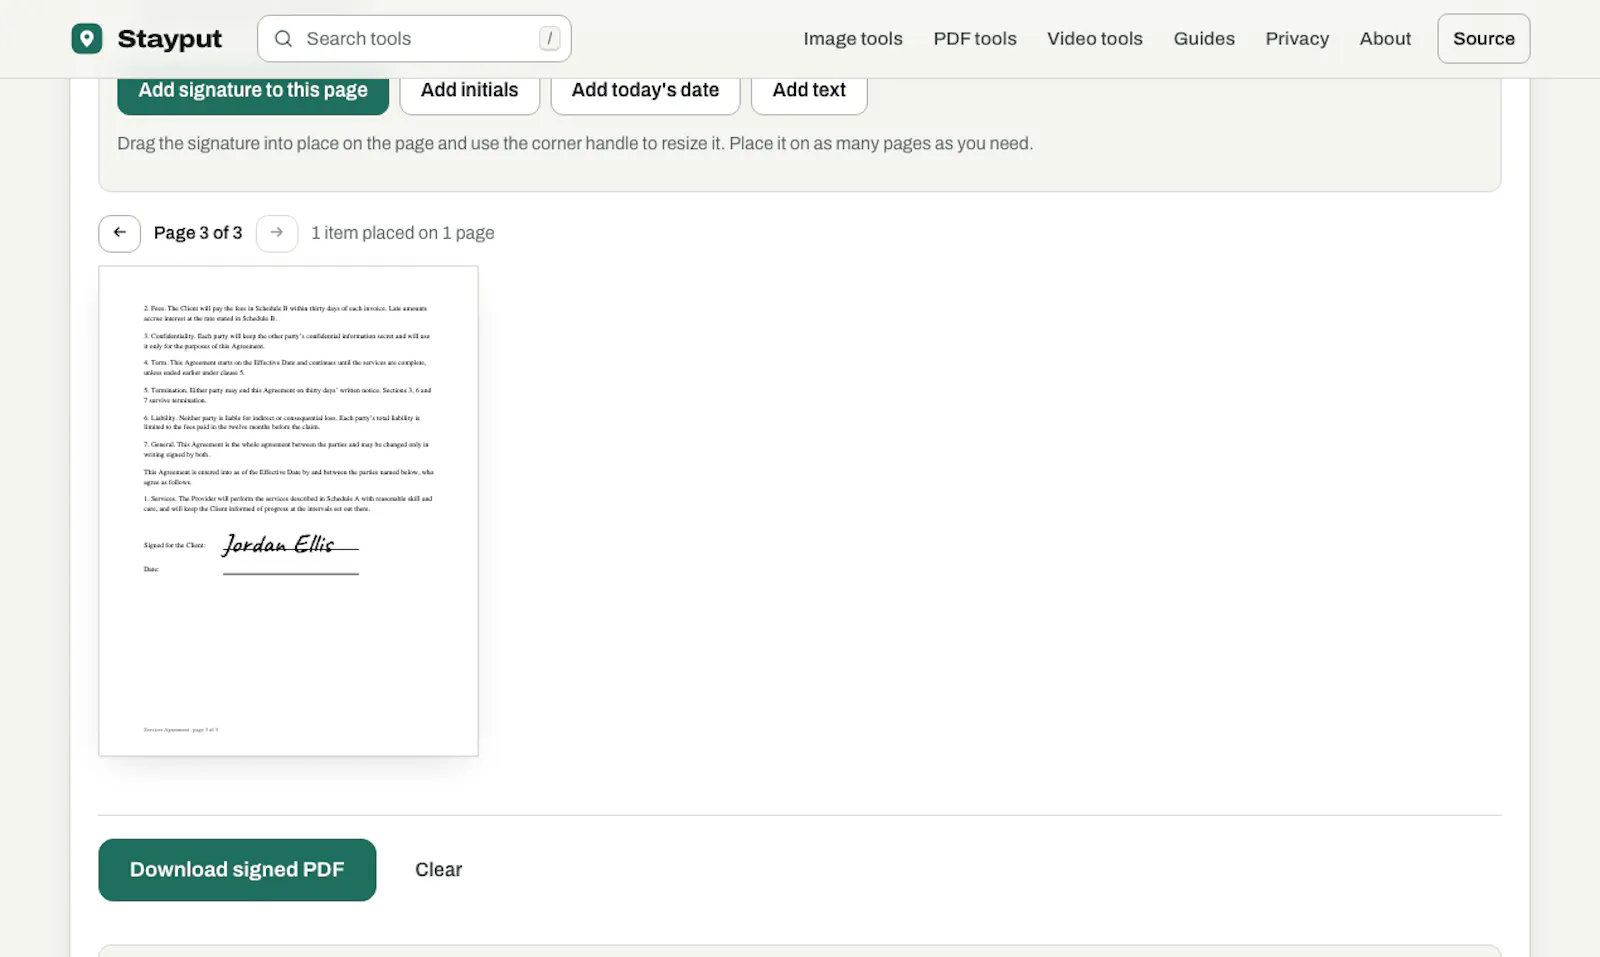Click the Source button
1600x957 pixels.
coord(1484,39)
